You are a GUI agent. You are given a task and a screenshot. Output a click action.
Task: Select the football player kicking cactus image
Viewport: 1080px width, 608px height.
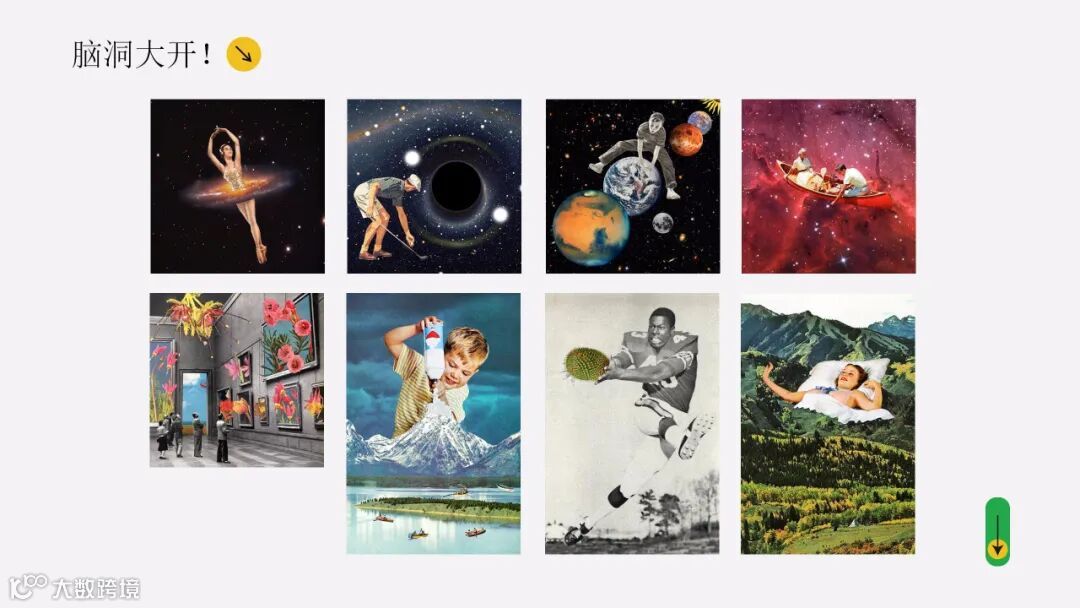tap(632, 423)
